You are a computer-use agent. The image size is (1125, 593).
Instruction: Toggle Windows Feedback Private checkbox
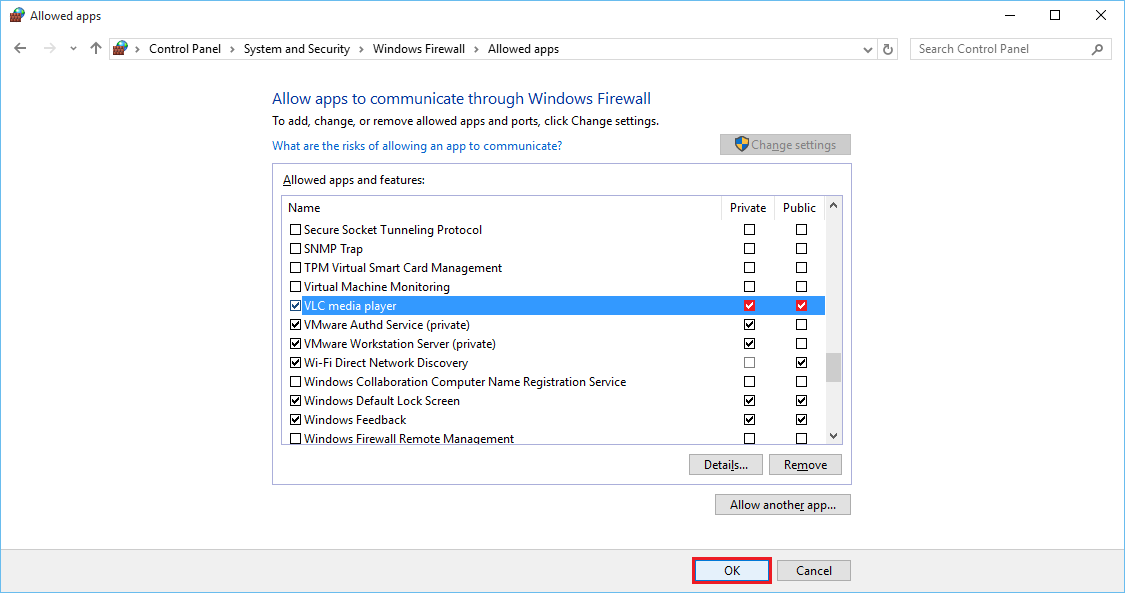point(749,420)
